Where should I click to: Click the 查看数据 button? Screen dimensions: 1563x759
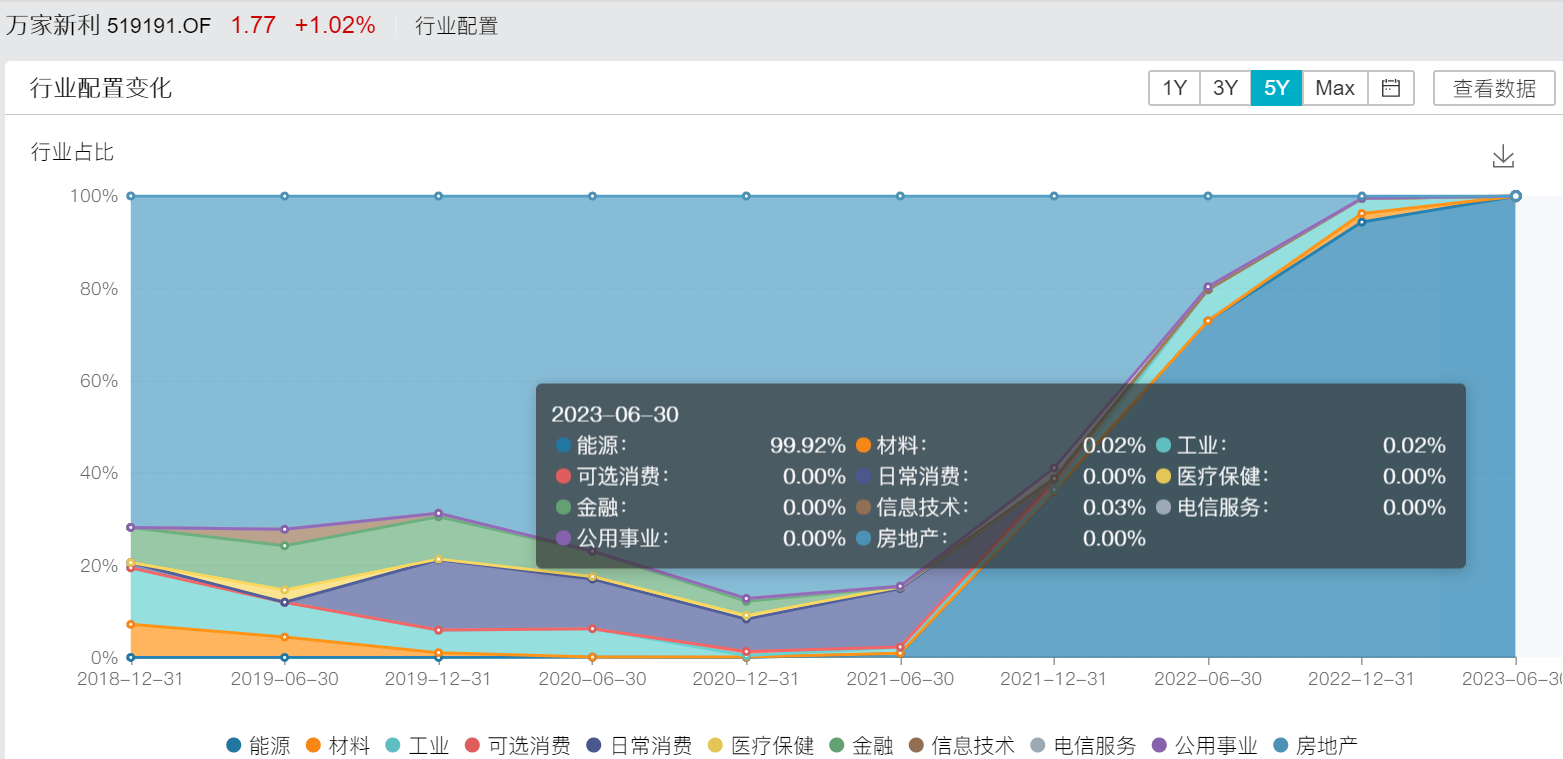tap(1494, 88)
